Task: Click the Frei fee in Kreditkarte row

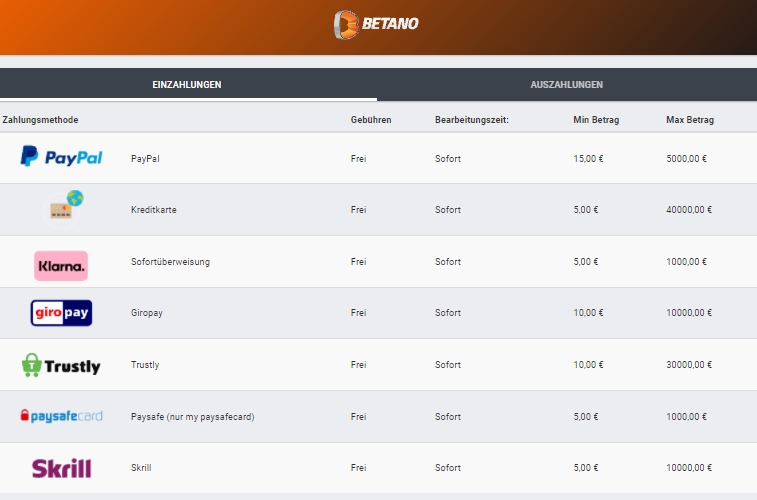Action: point(358,210)
